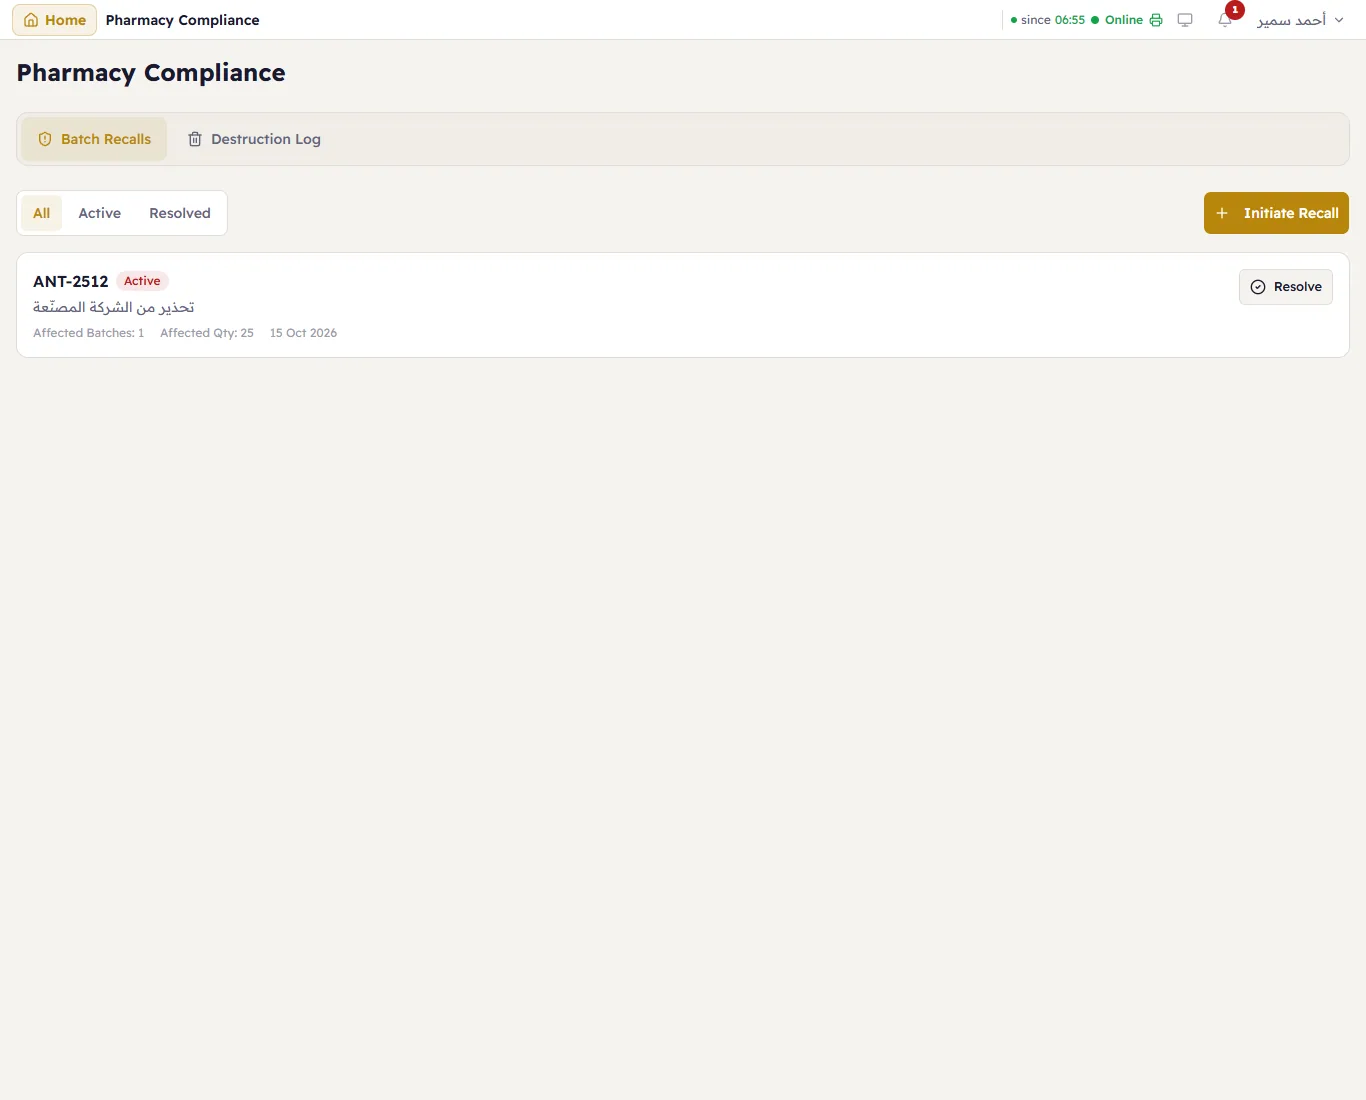The width and height of the screenshot is (1366, 1100).
Task: Click the monitor display icon
Action: pos(1185,20)
